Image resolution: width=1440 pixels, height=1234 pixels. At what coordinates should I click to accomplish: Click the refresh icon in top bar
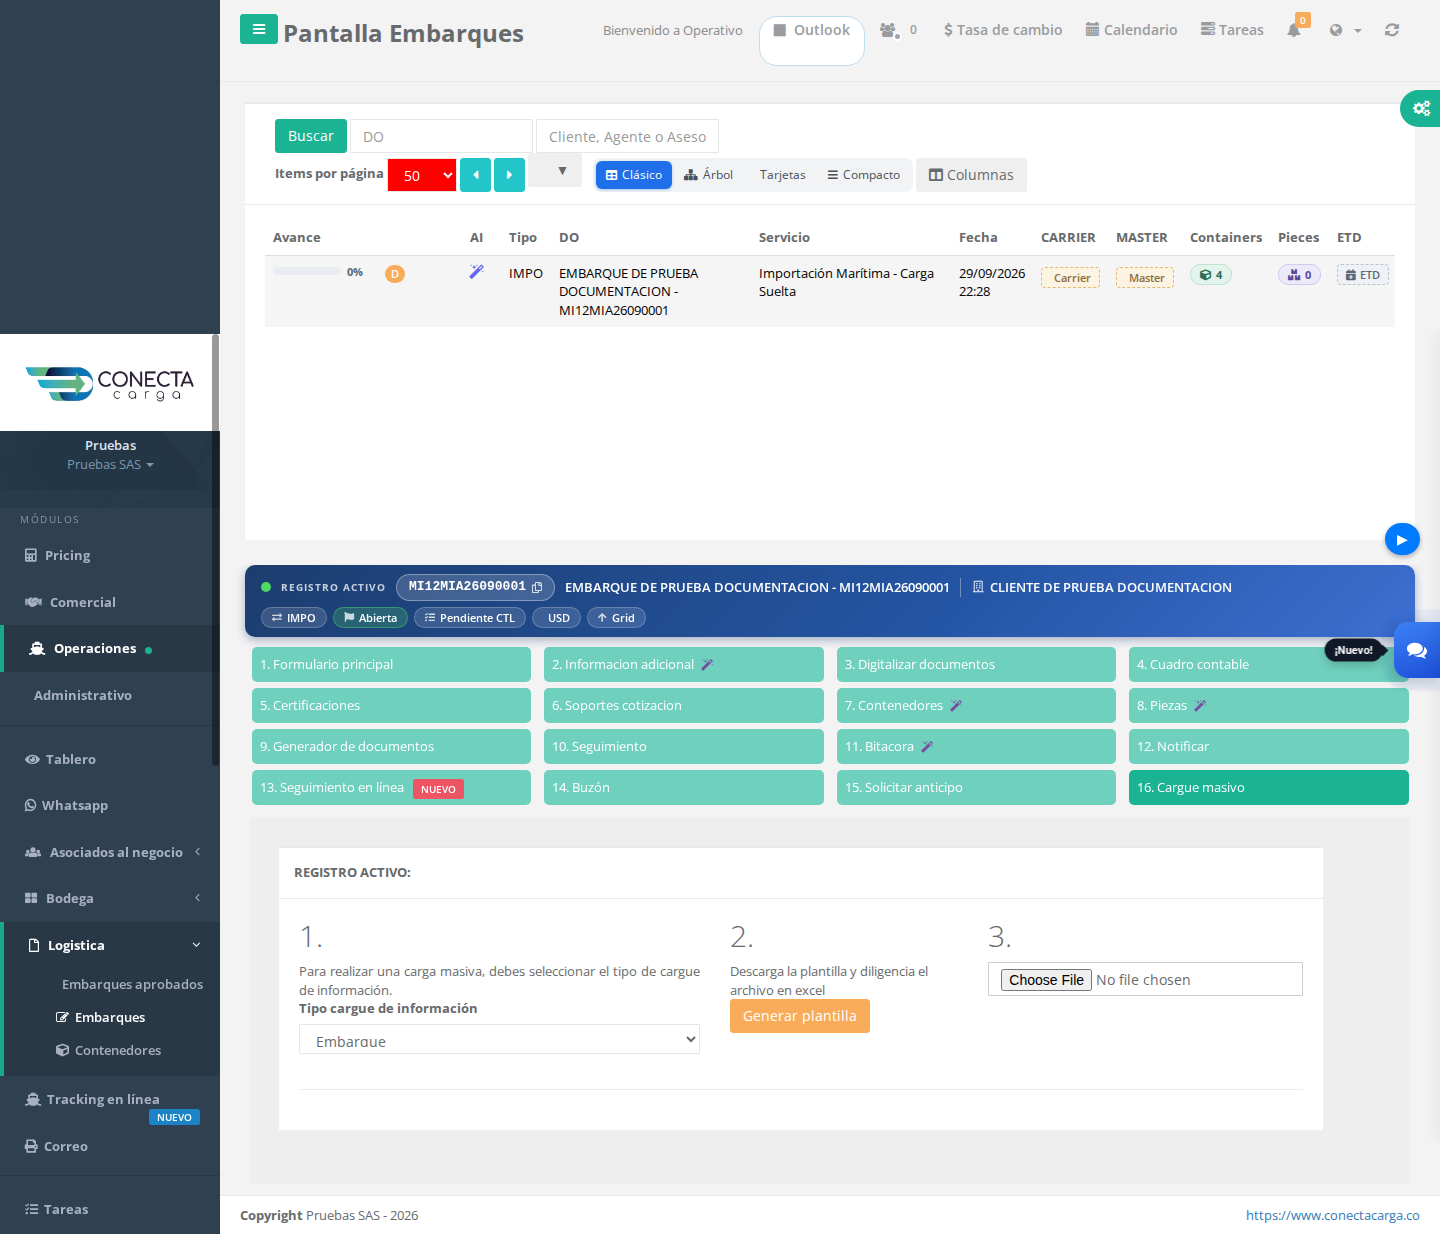tap(1392, 30)
